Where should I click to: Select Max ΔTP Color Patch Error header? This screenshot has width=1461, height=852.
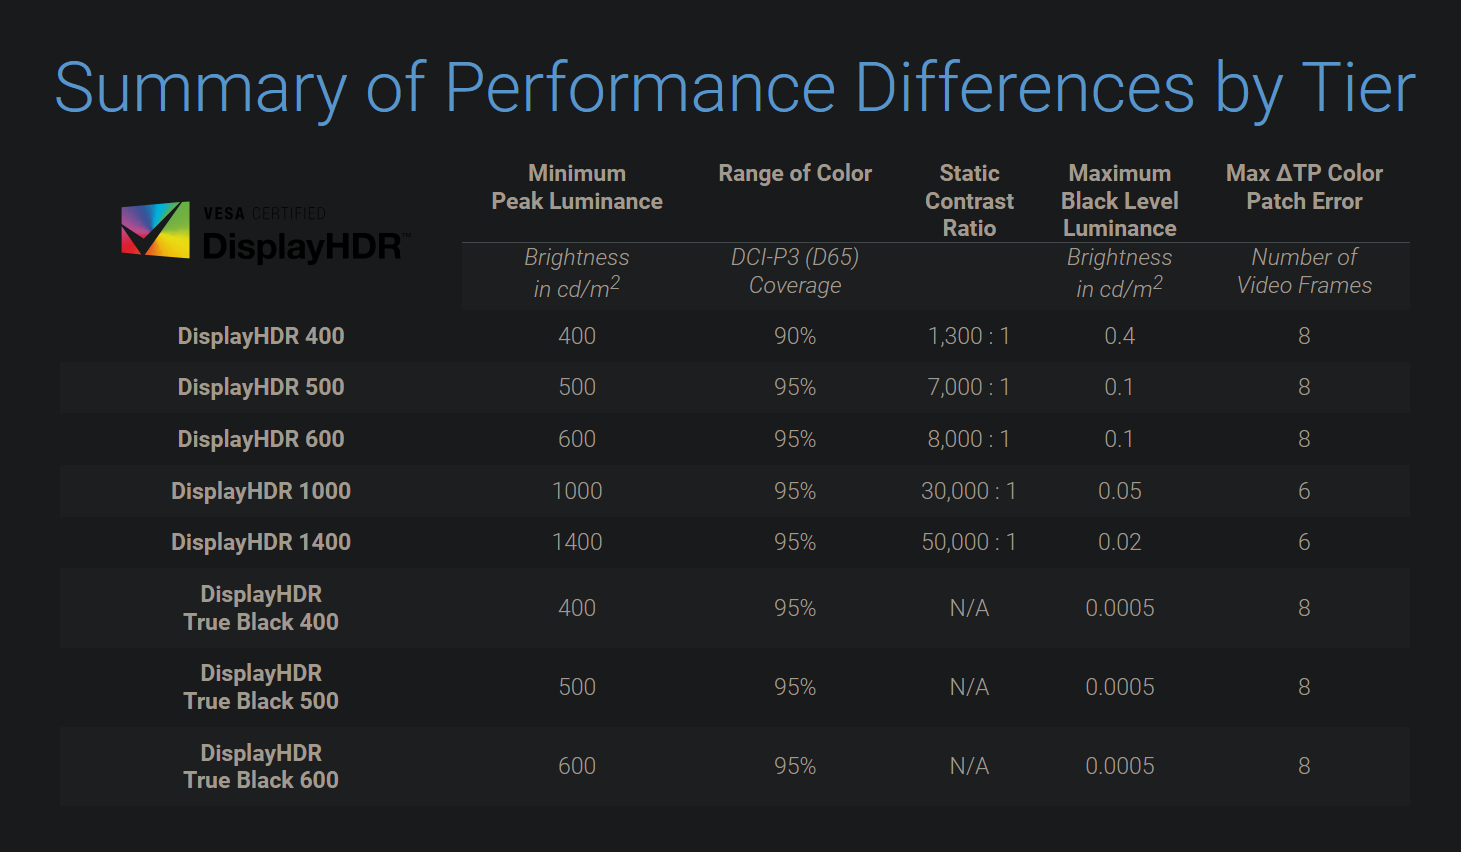pos(1304,187)
